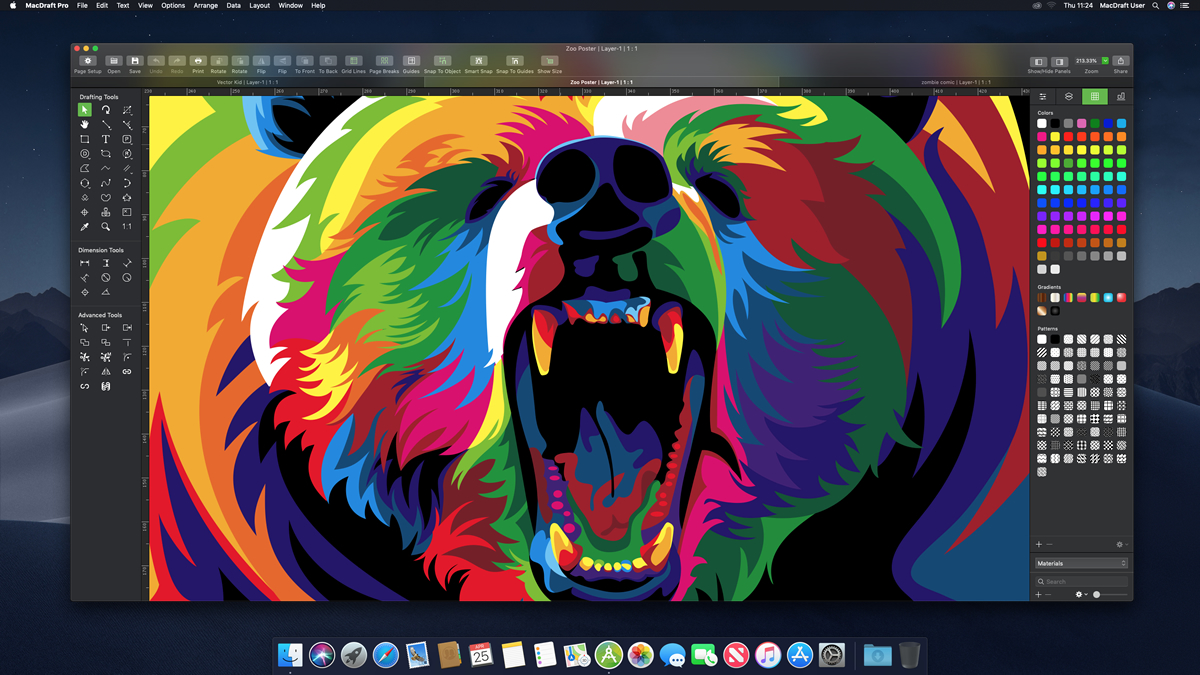Select the Hand pan tool
The image size is (1200, 675).
tap(85, 124)
